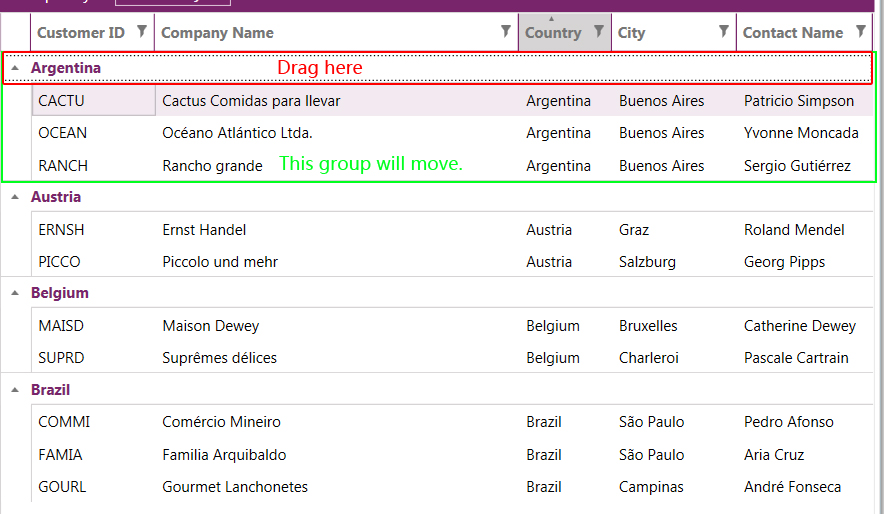Collapse the Belgium group

click(x=15, y=293)
